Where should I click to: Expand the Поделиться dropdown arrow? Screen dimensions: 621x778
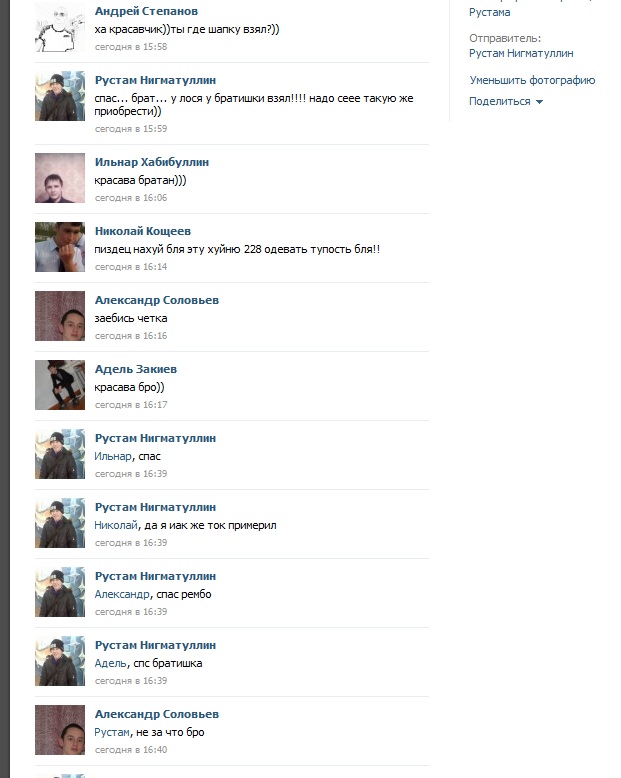click(540, 102)
